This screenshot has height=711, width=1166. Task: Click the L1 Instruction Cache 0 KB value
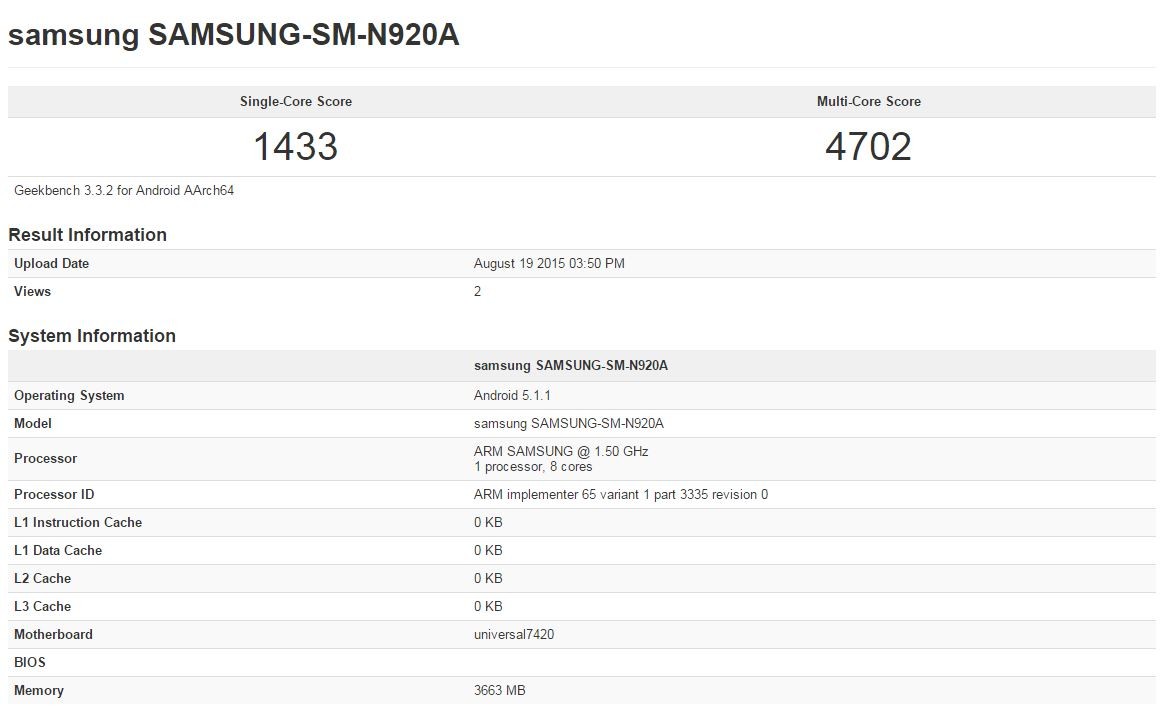[489, 523]
